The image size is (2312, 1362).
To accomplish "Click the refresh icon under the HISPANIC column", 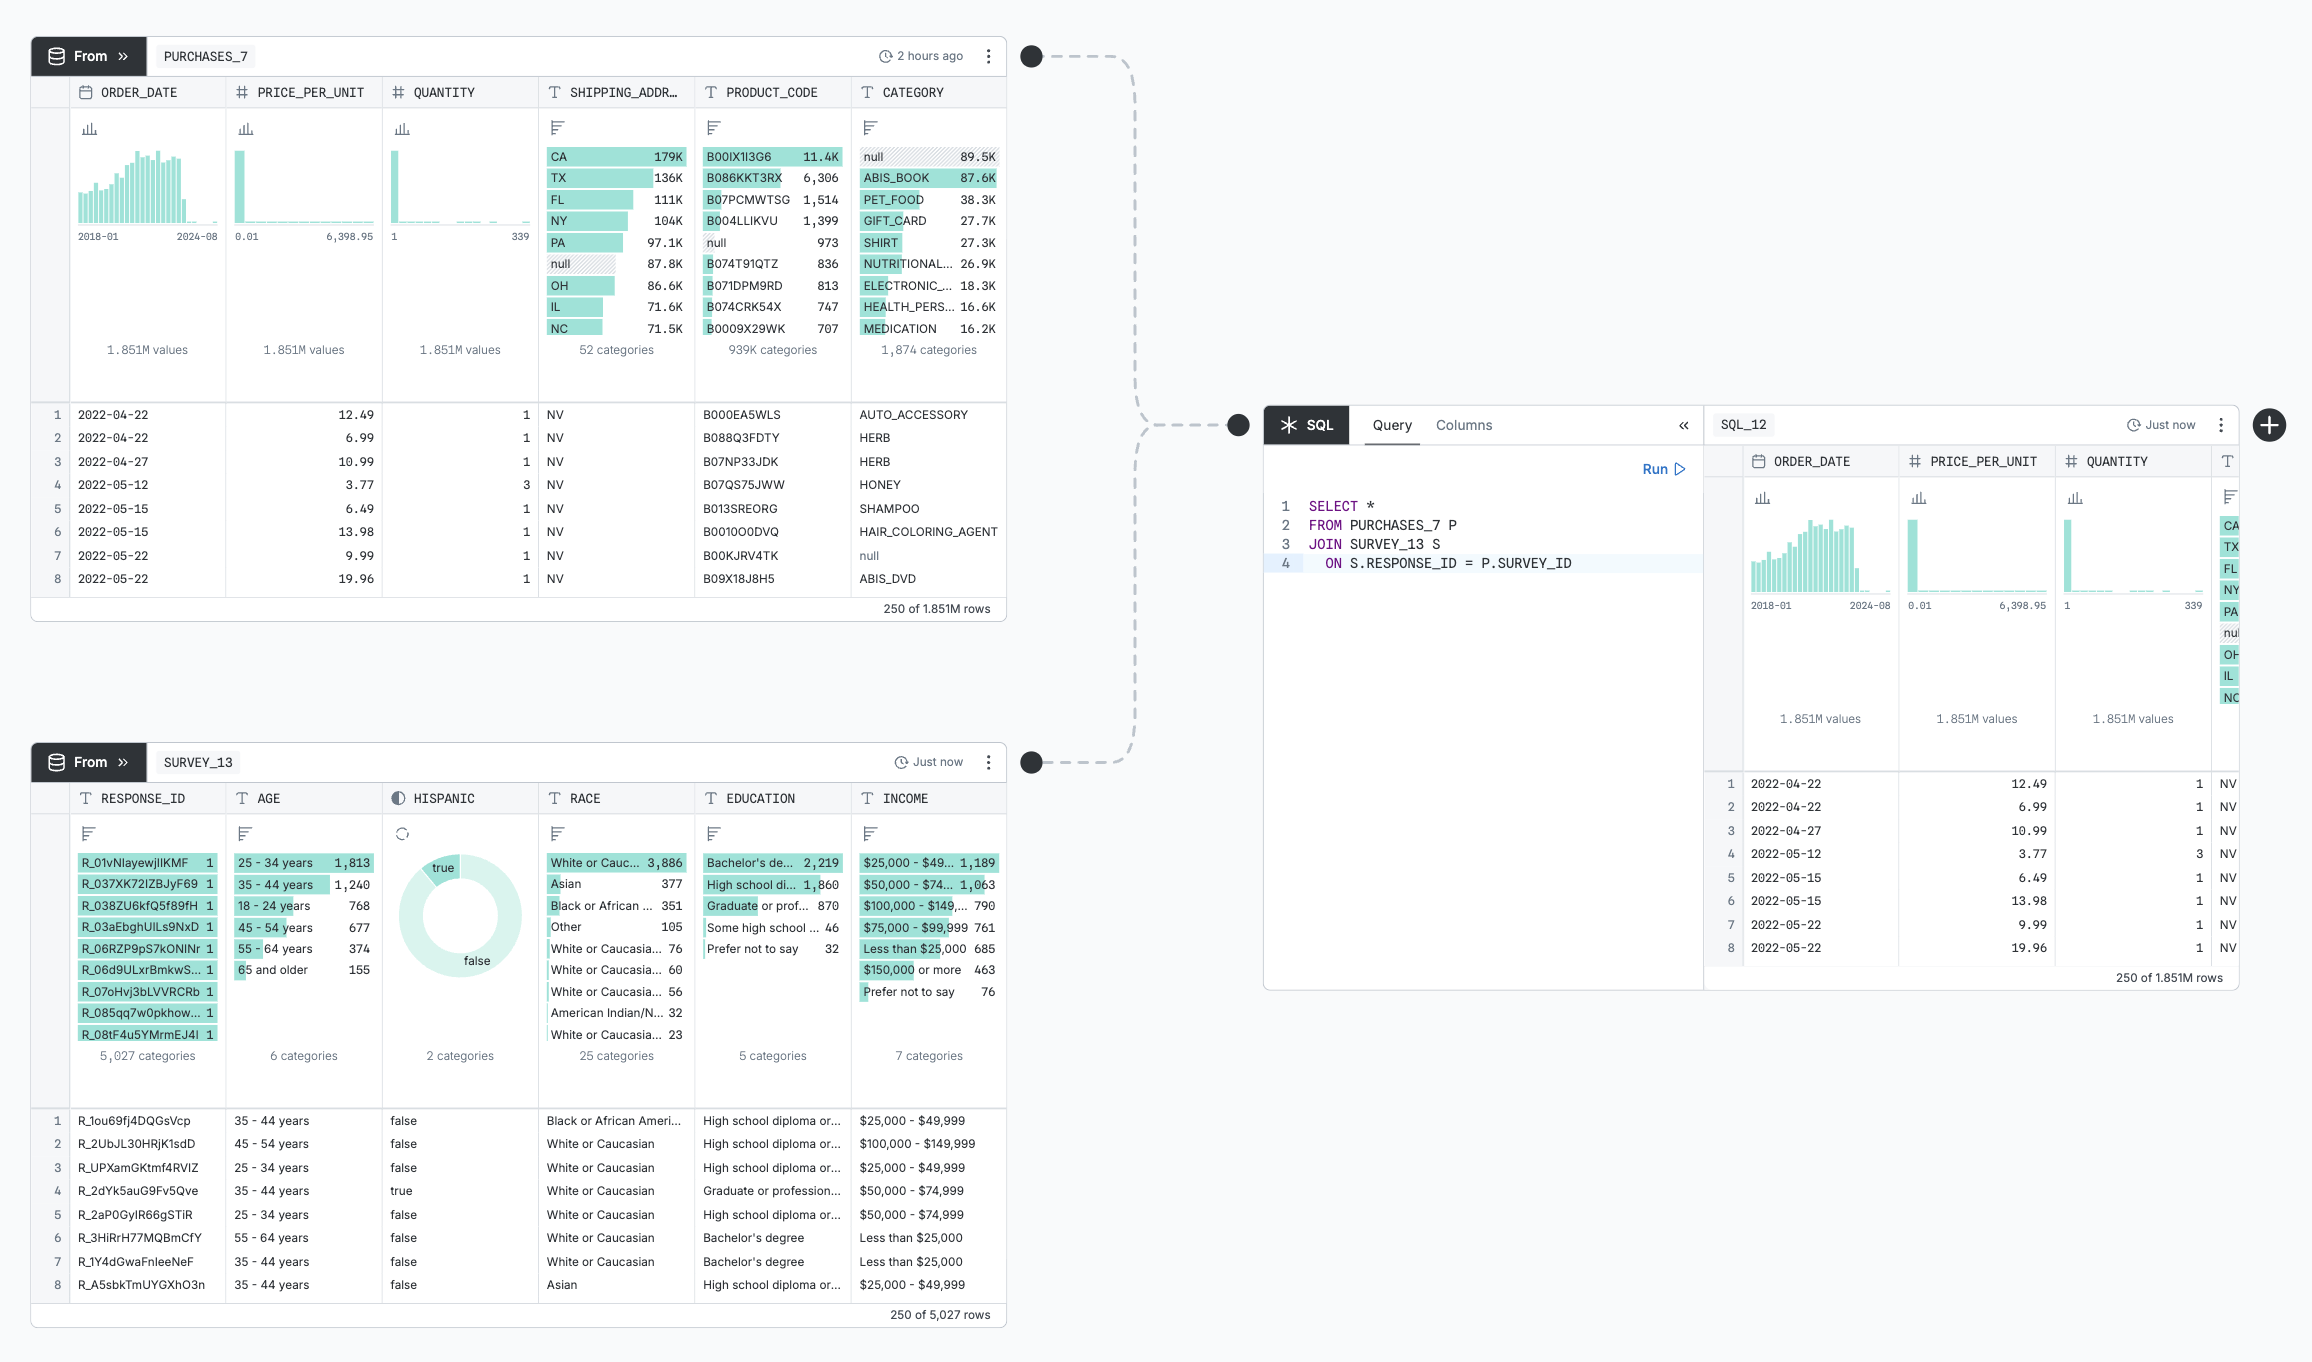I will [402, 833].
